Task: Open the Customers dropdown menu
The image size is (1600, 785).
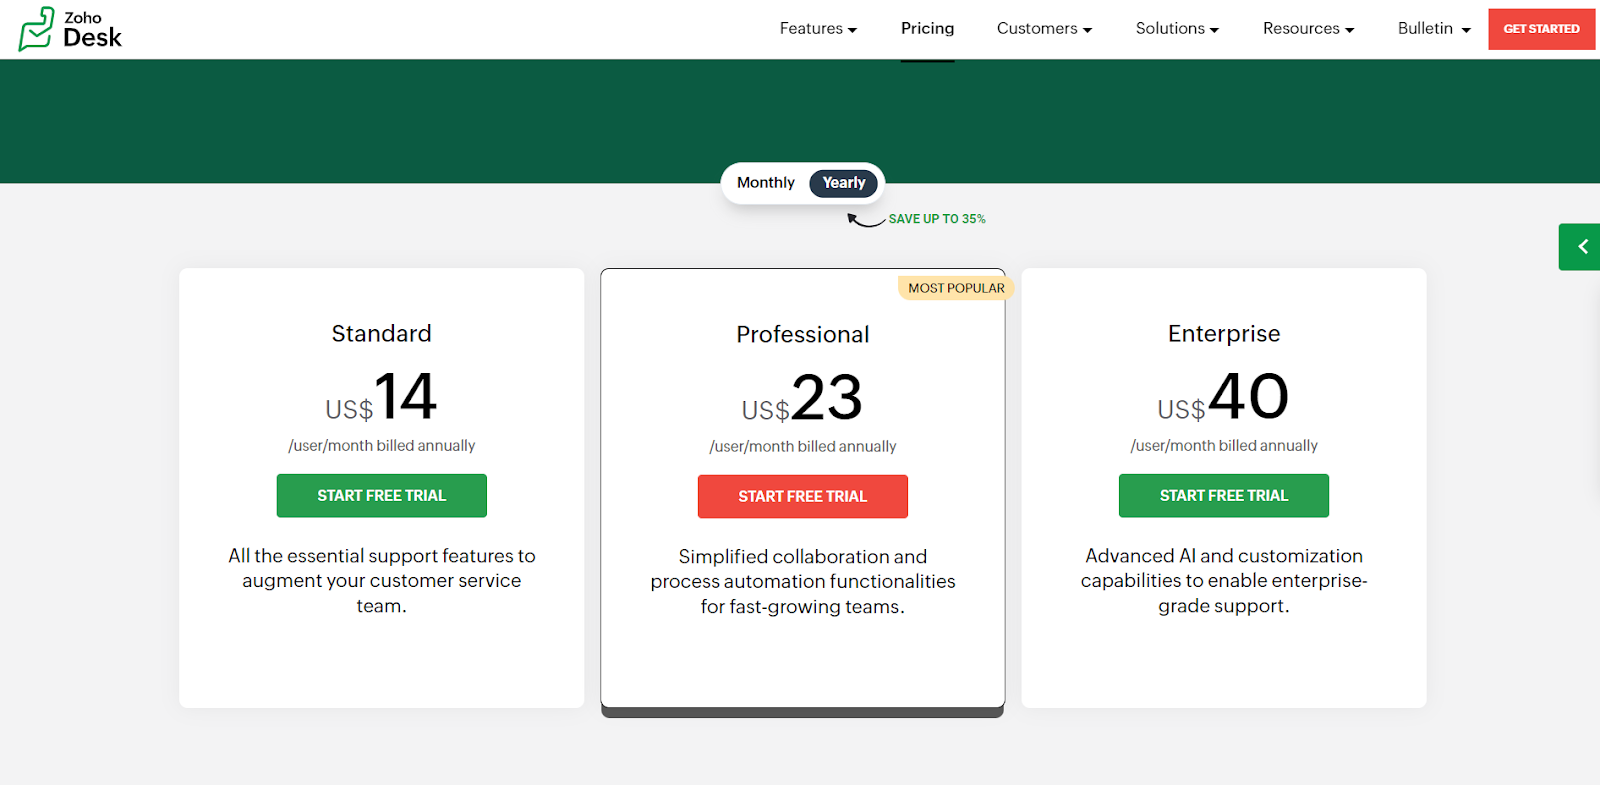Action: pyautogui.click(x=1044, y=29)
